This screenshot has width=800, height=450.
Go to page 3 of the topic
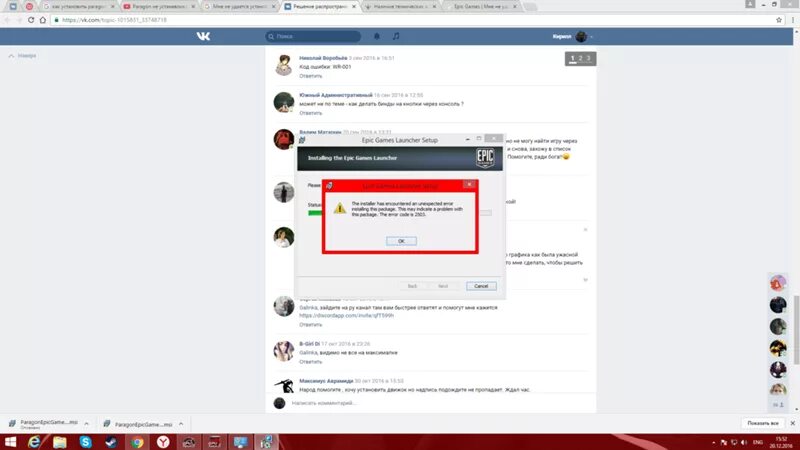(x=588, y=58)
